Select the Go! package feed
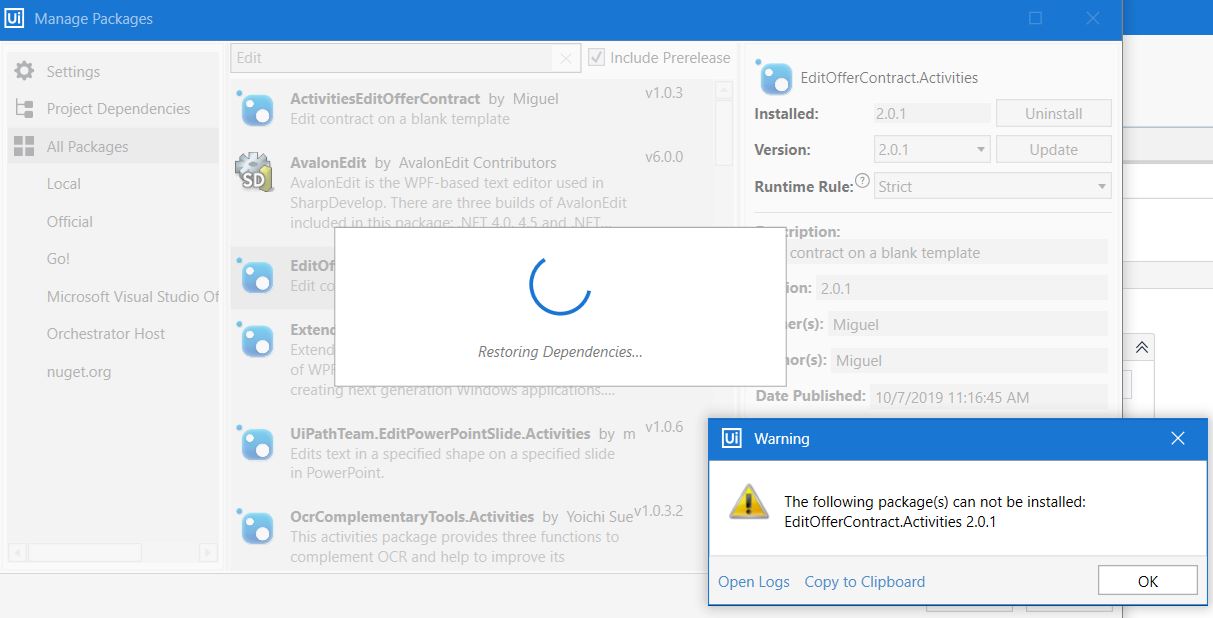This screenshot has width=1213, height=618. tap(58, 259)
